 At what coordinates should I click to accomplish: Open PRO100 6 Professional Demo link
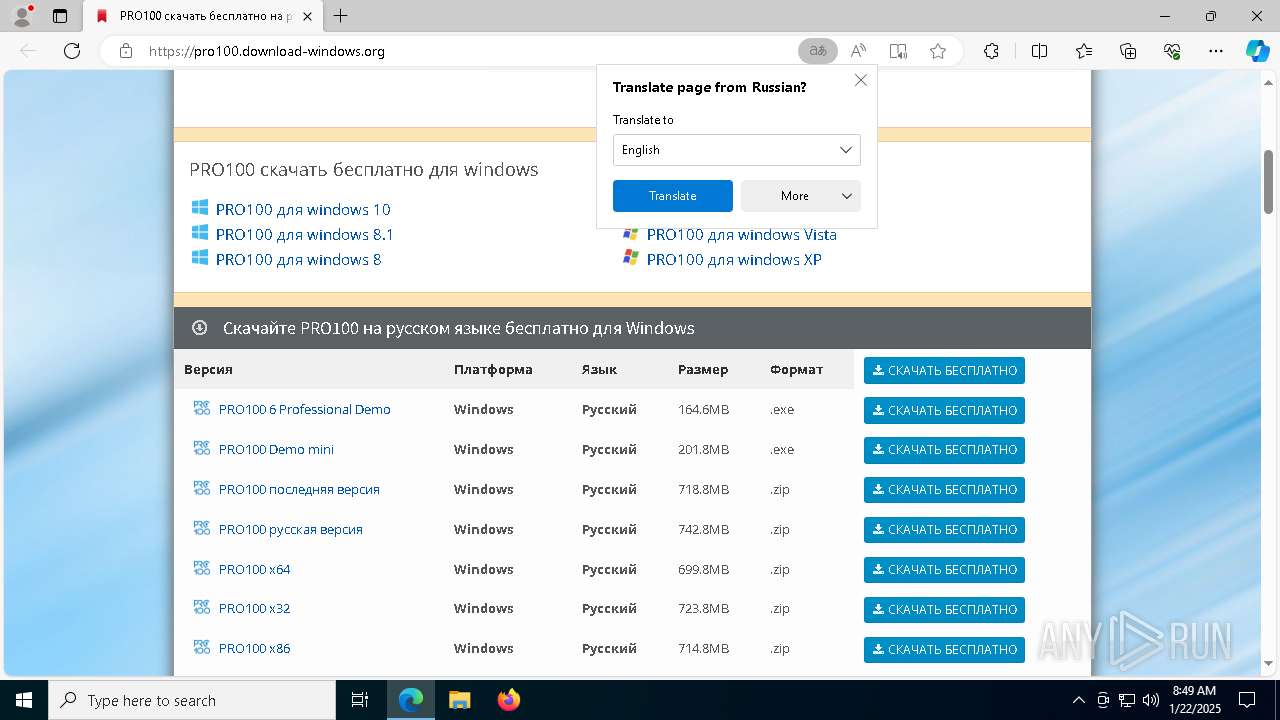pos(304,409)
